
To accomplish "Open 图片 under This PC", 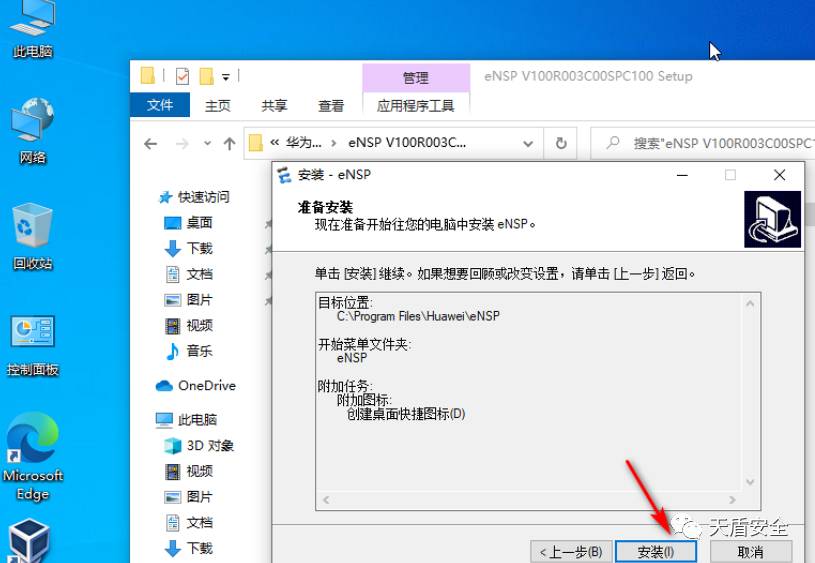I will click(189, 497).
